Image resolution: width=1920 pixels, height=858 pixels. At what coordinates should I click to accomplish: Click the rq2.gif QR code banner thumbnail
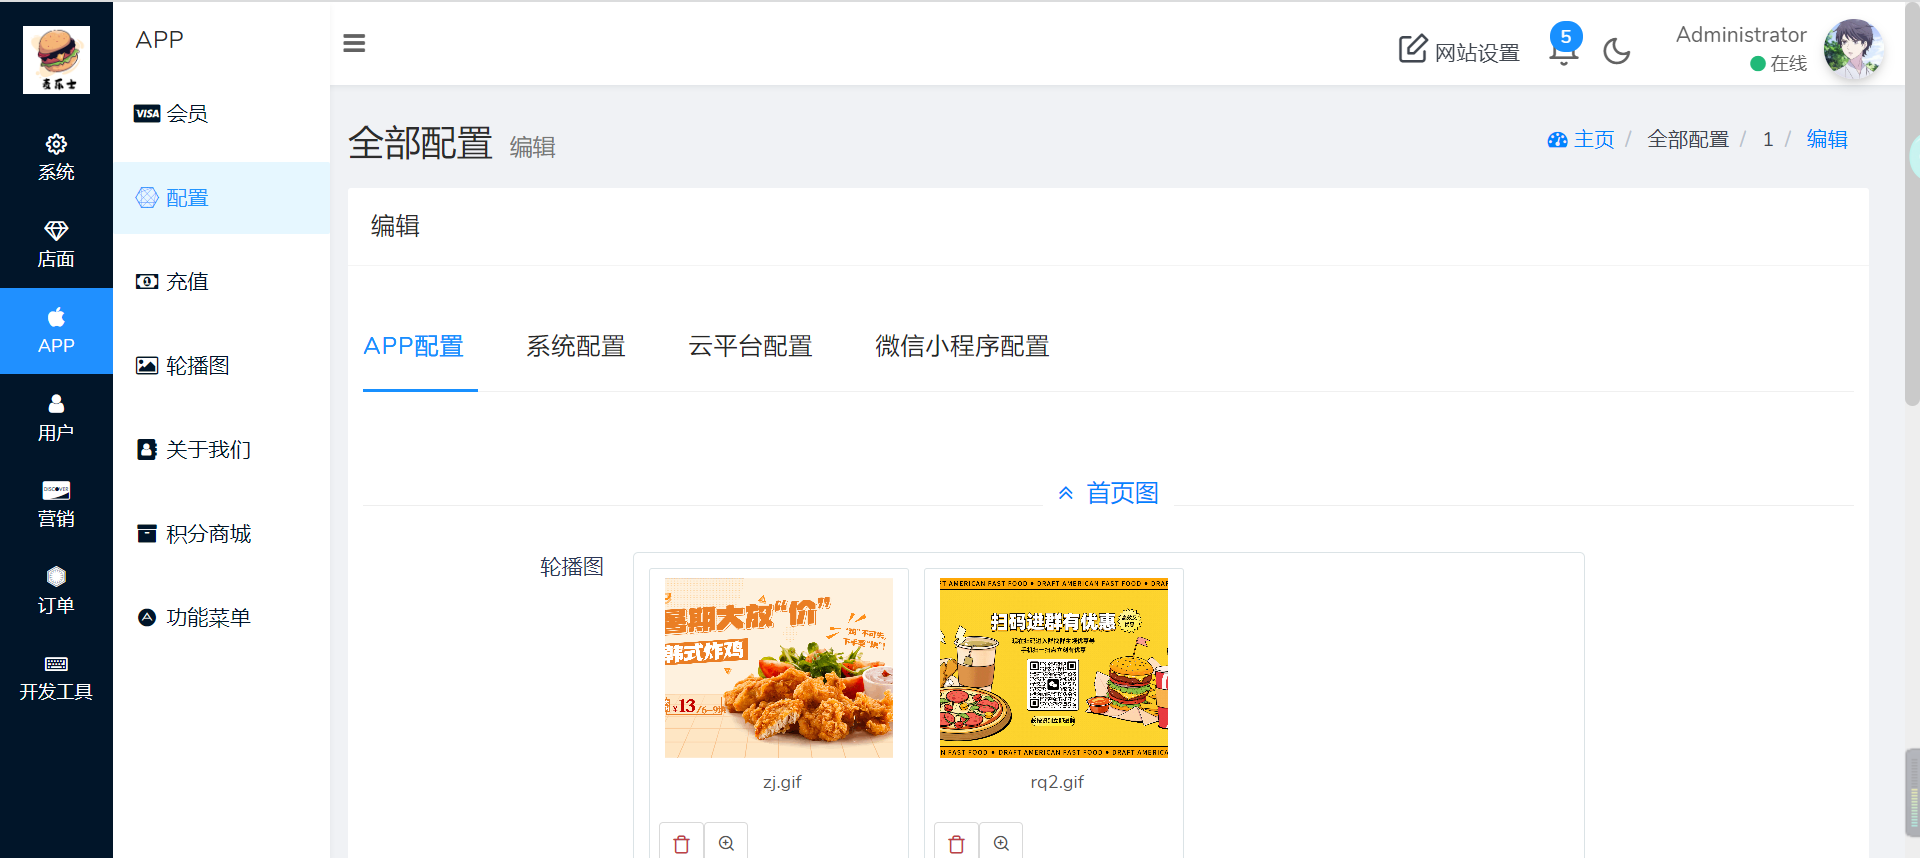[x=1054, y=668]
